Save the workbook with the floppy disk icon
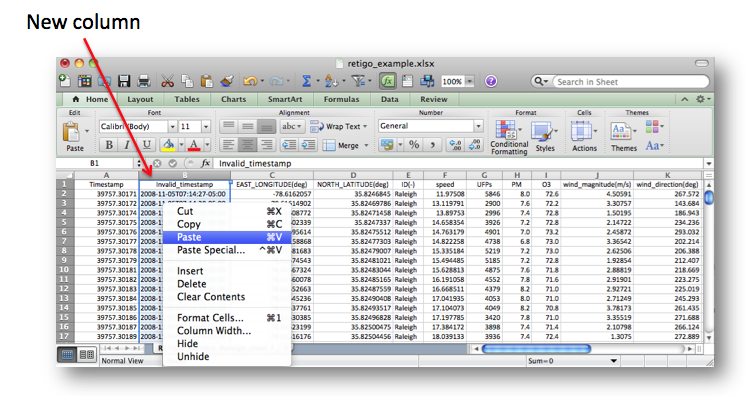This screenshot has height=396, width=745. pyautogui.click(x=124, y=81)
